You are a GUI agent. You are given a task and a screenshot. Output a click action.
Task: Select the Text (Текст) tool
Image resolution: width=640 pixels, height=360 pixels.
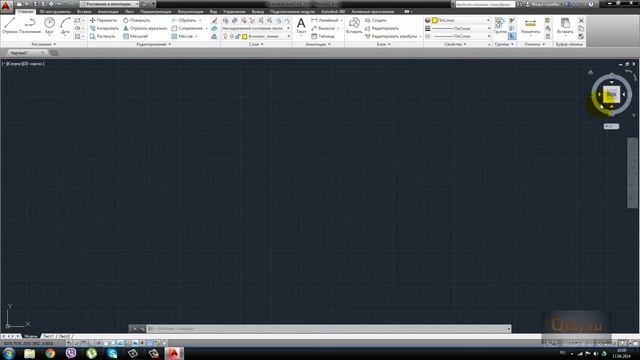301,25
